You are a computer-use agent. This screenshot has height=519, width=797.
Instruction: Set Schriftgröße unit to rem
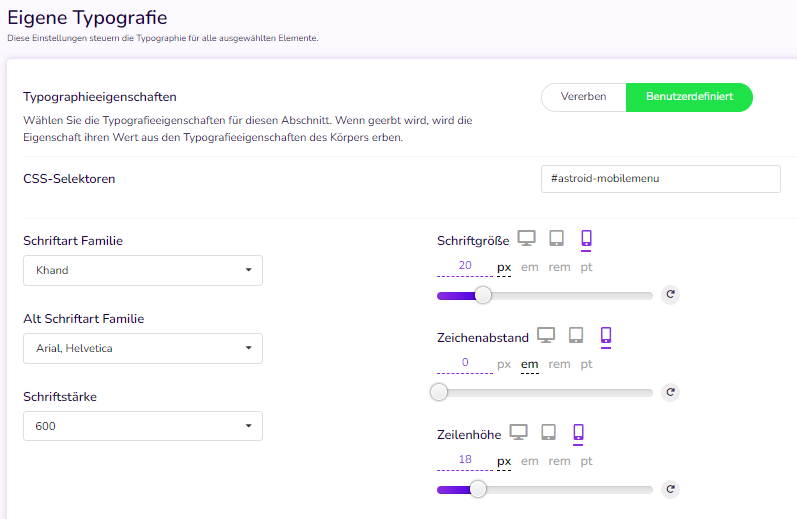coord(559,267)
